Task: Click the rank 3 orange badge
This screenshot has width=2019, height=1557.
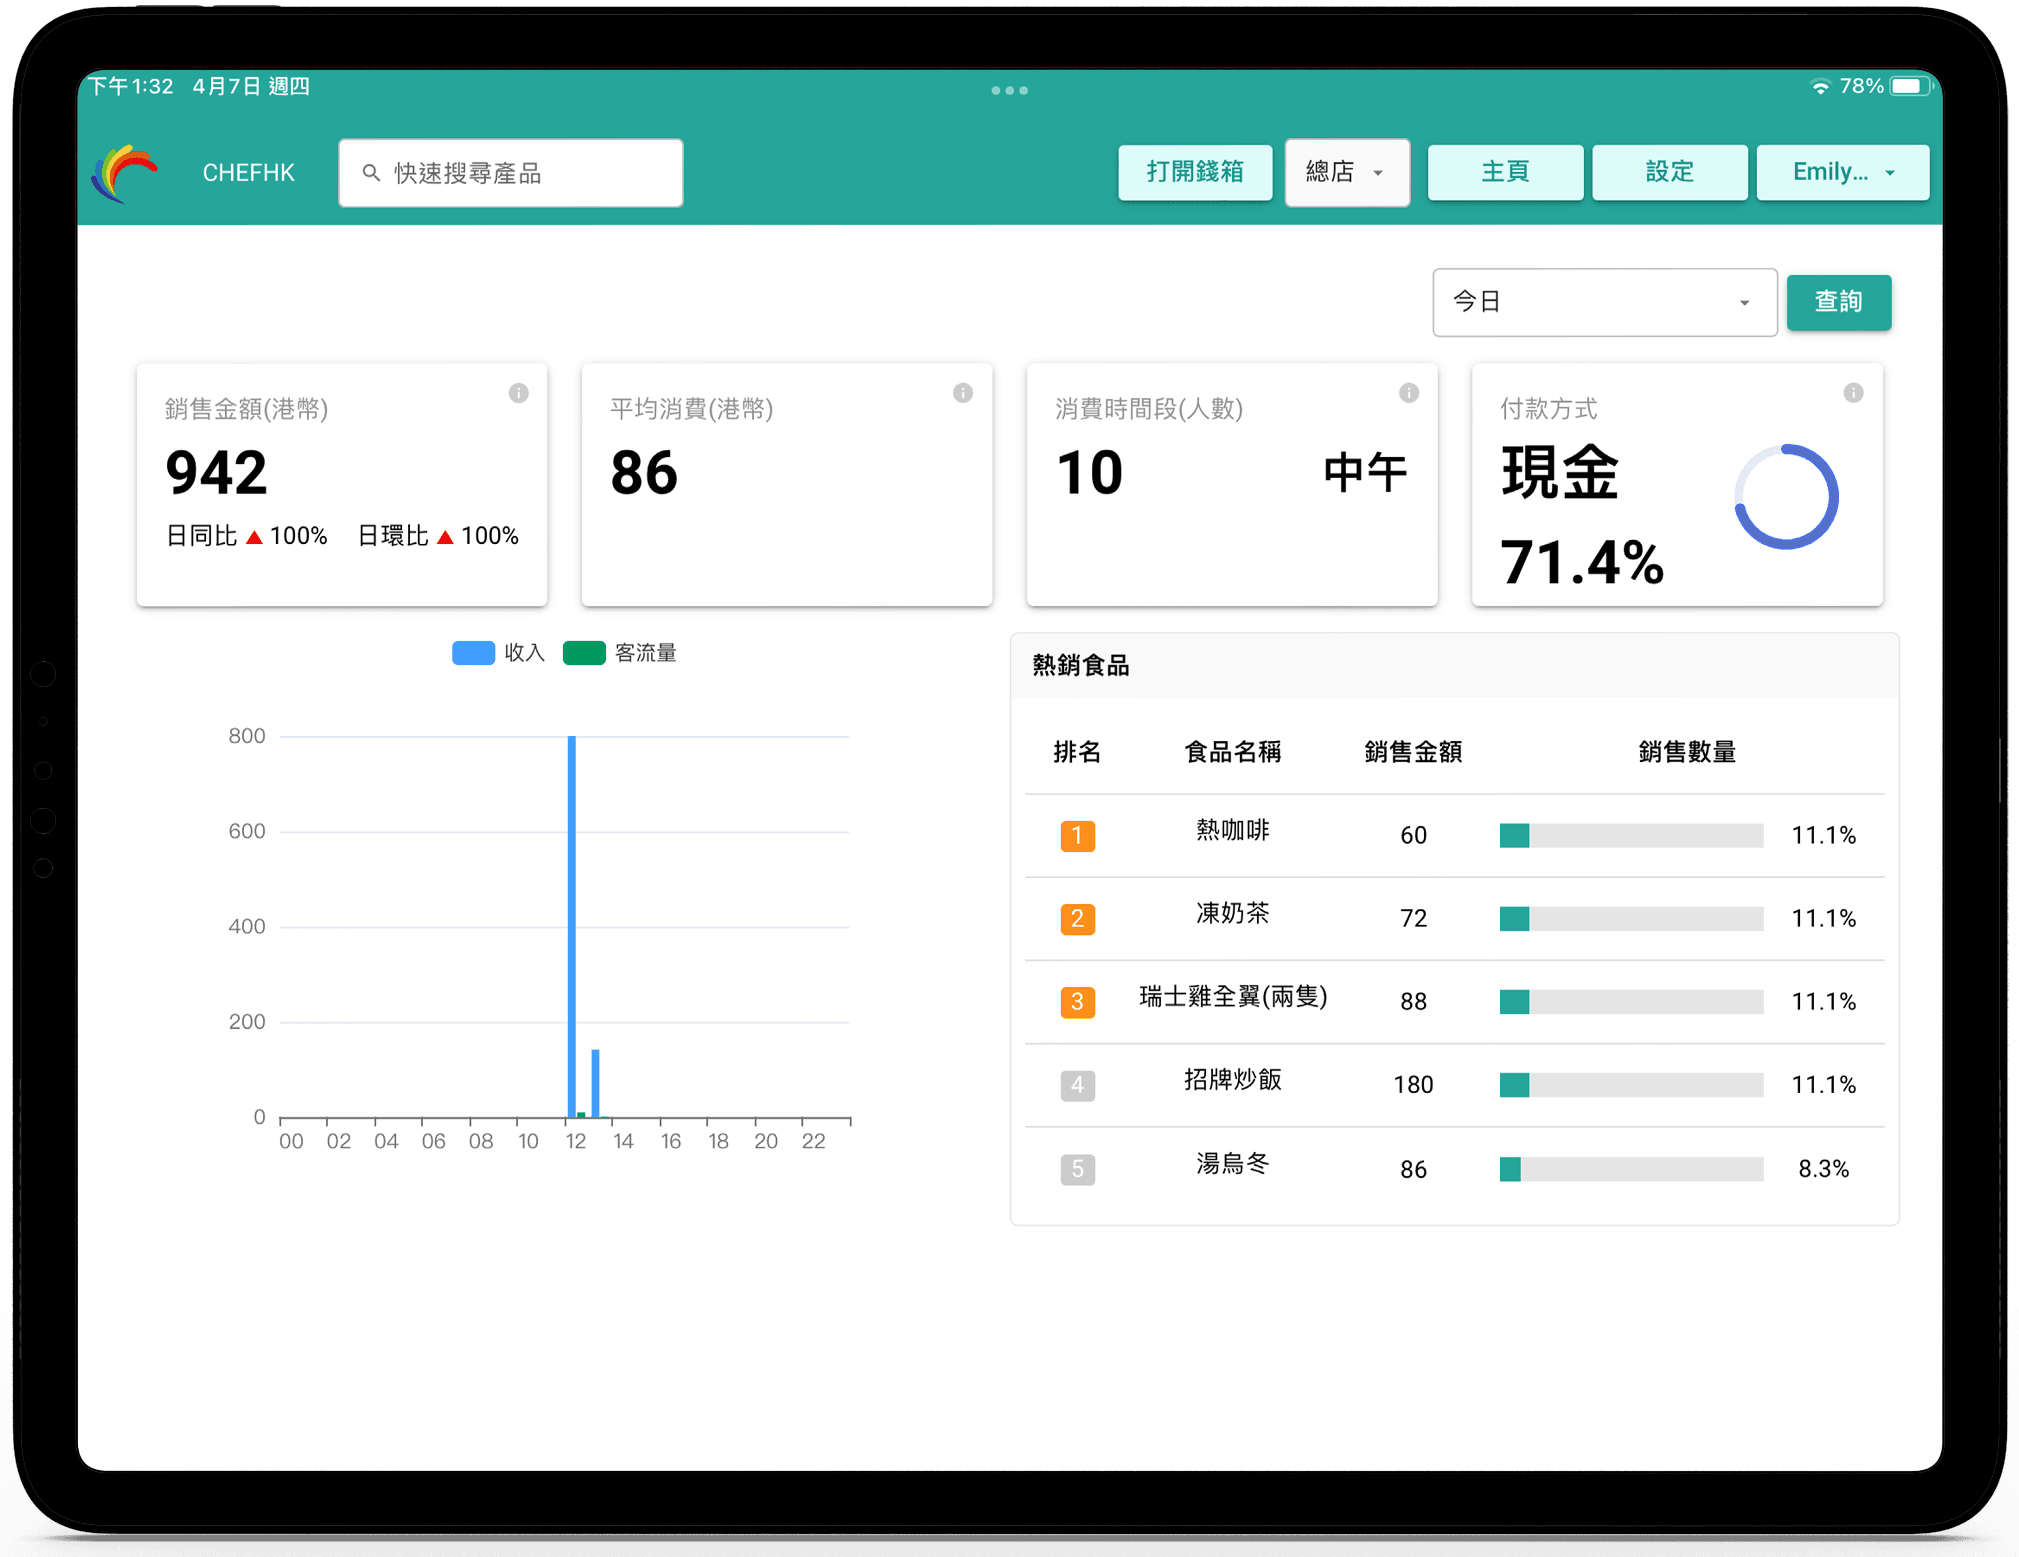Action: tap(1077, 1001)
